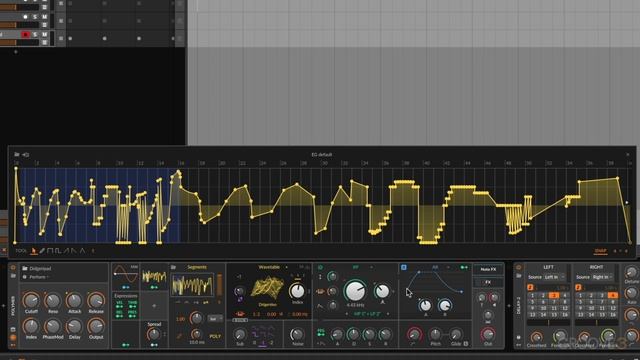Close the curve editor panel

coord(628,155)
